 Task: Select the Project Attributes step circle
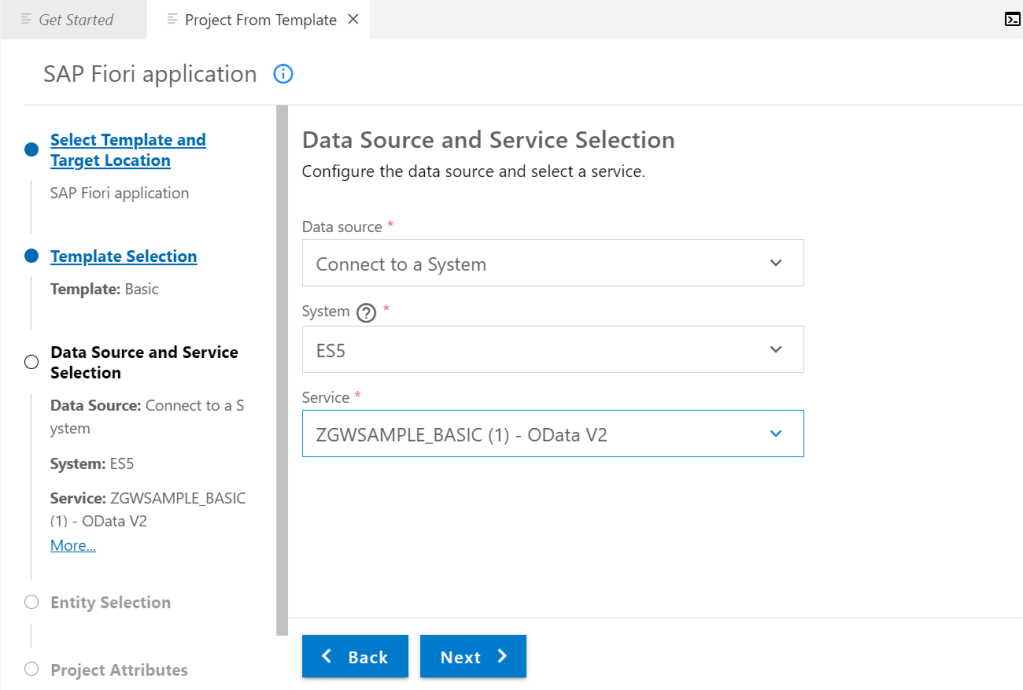31,669
